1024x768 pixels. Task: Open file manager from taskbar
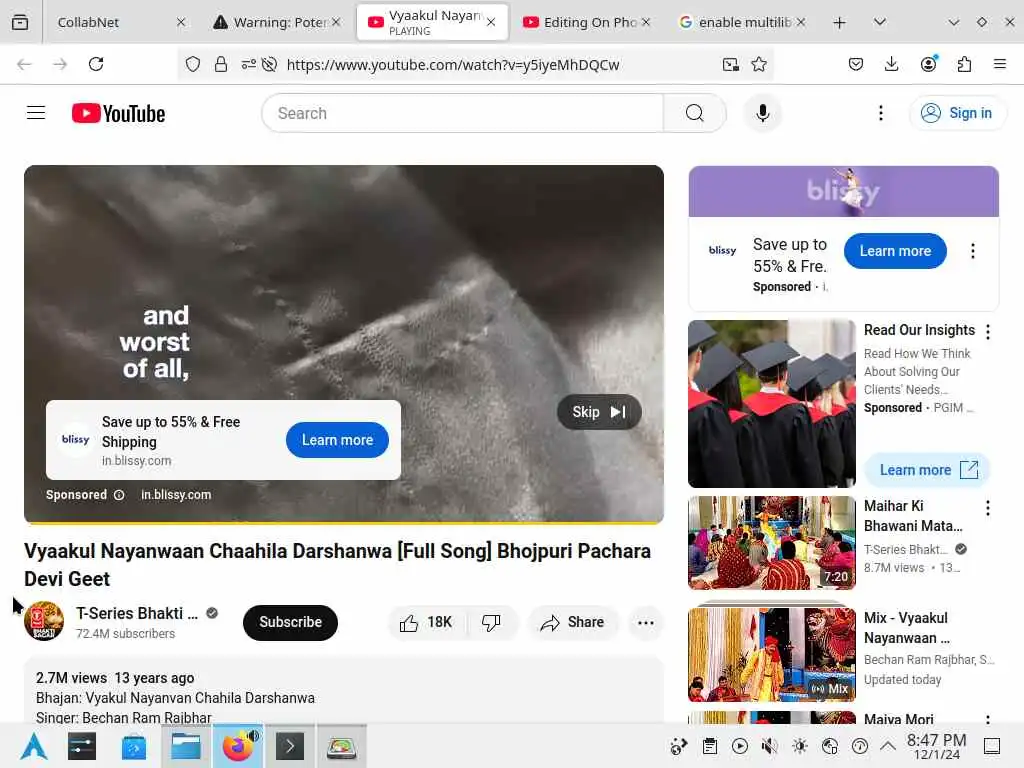pyautogui.click(x=185, y=746)
